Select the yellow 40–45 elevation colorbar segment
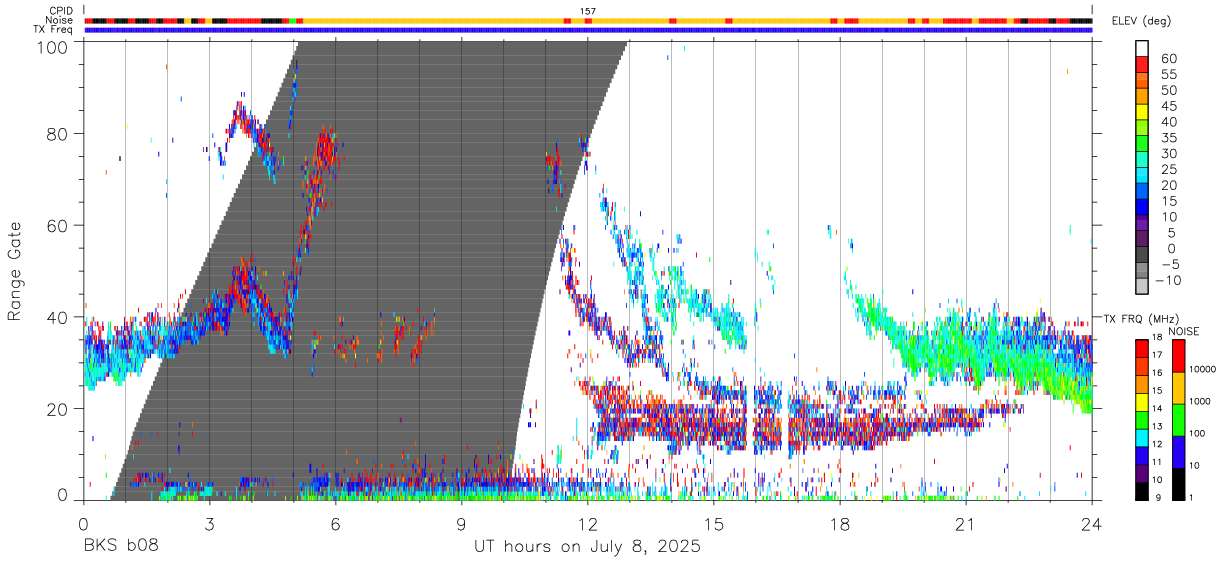Image resolution: width=1228 pixels, height=567 pixels. pos(1142,114)
